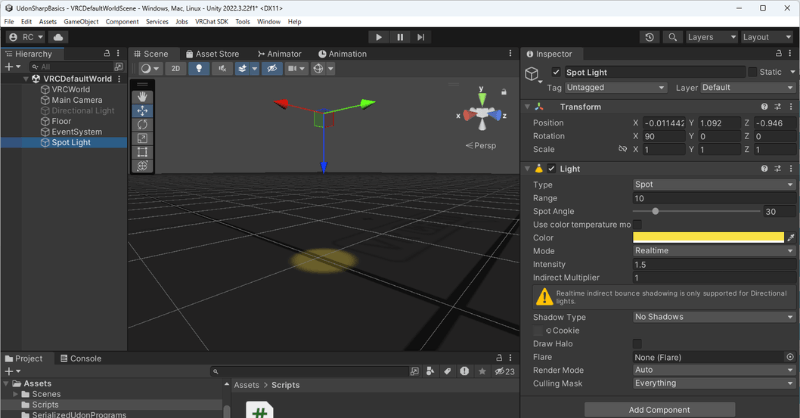Image resolution: width=800 pixels, height=418 pixels.
Task: Switch to the Animation tab
Action: [342, 54]
